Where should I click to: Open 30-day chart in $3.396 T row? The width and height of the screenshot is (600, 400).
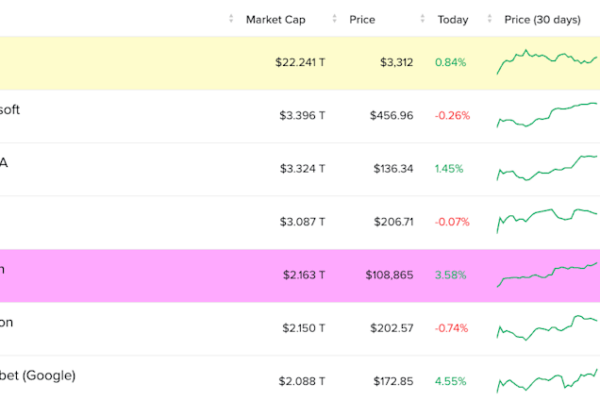click(547, 115)
